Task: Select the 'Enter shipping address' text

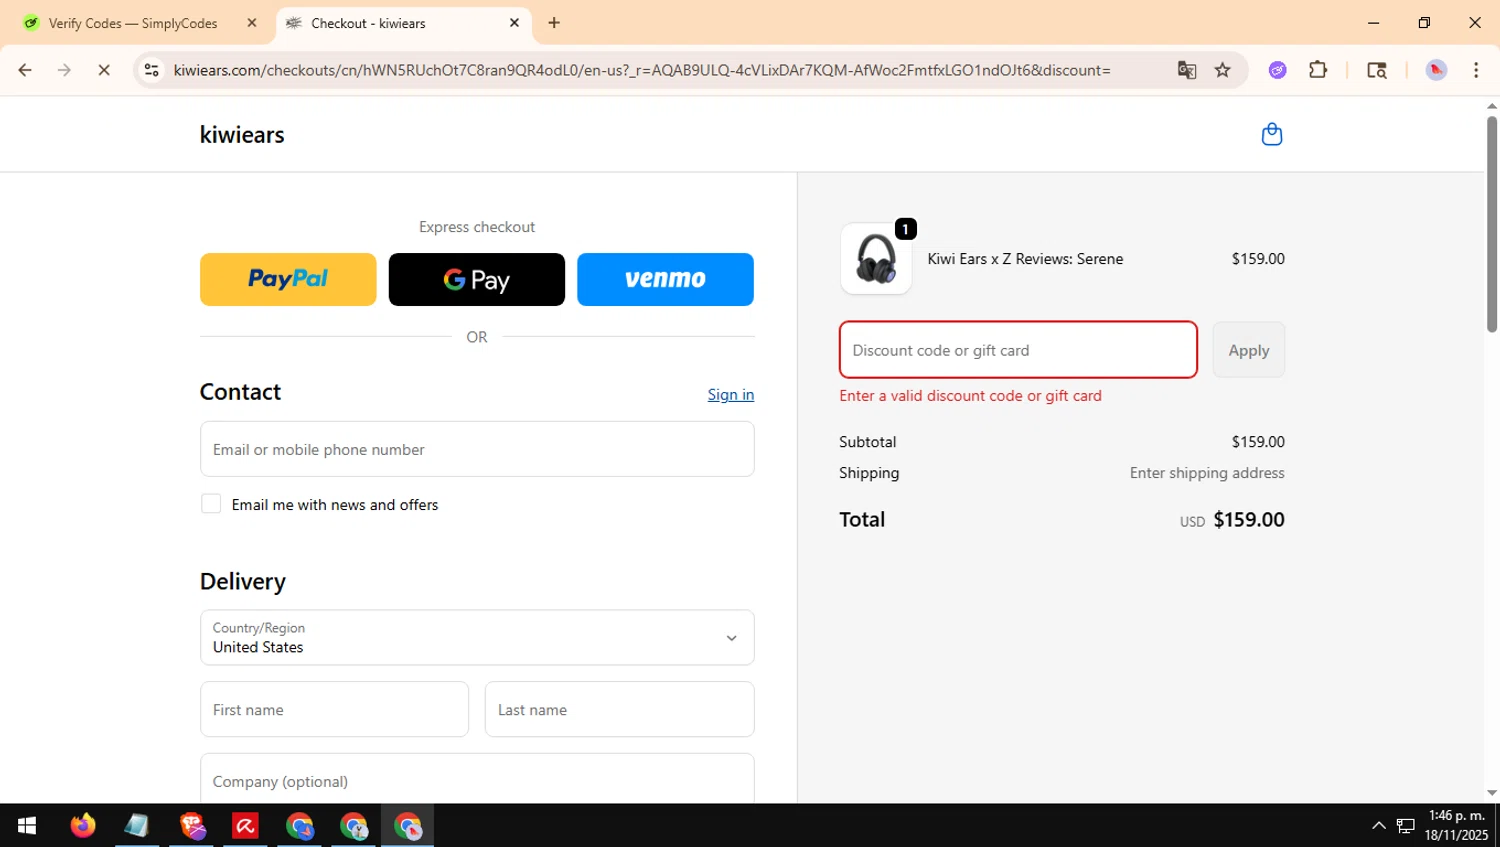Action: 1207,473
